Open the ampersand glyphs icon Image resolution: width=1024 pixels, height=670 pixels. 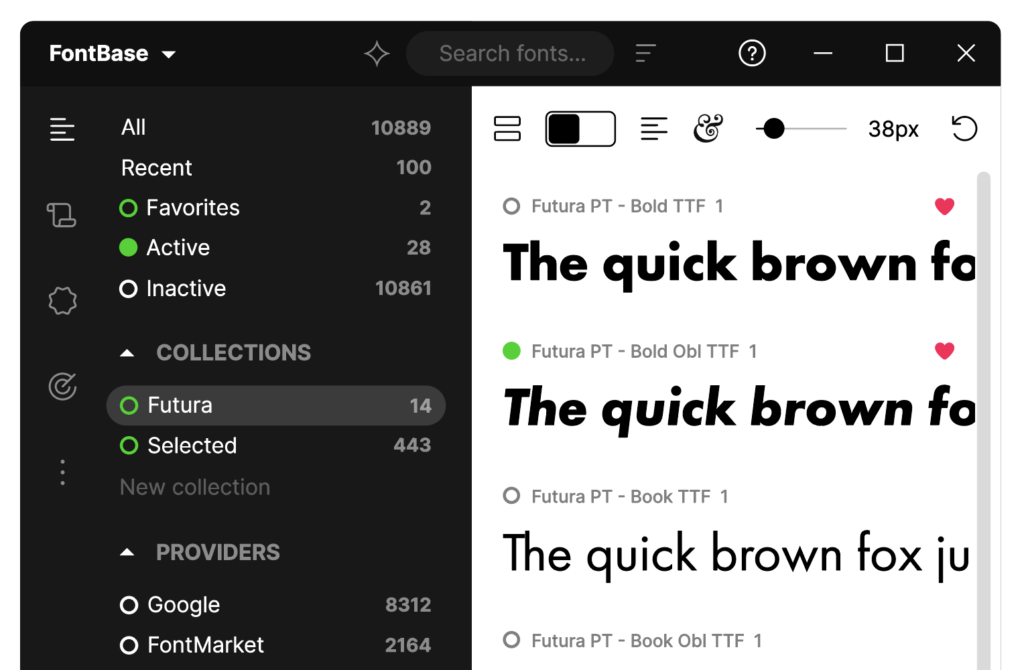708,129
